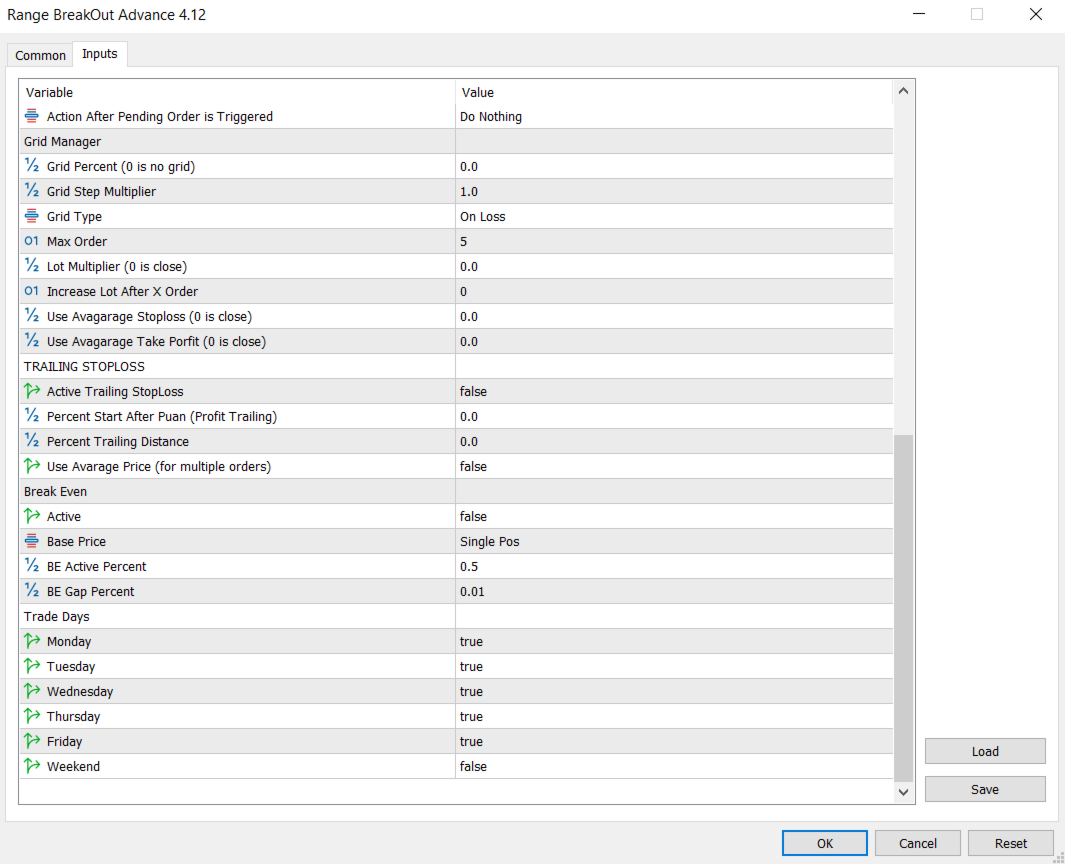
Task: Click the Increase Lot After X Order icon
Action: 32,291
